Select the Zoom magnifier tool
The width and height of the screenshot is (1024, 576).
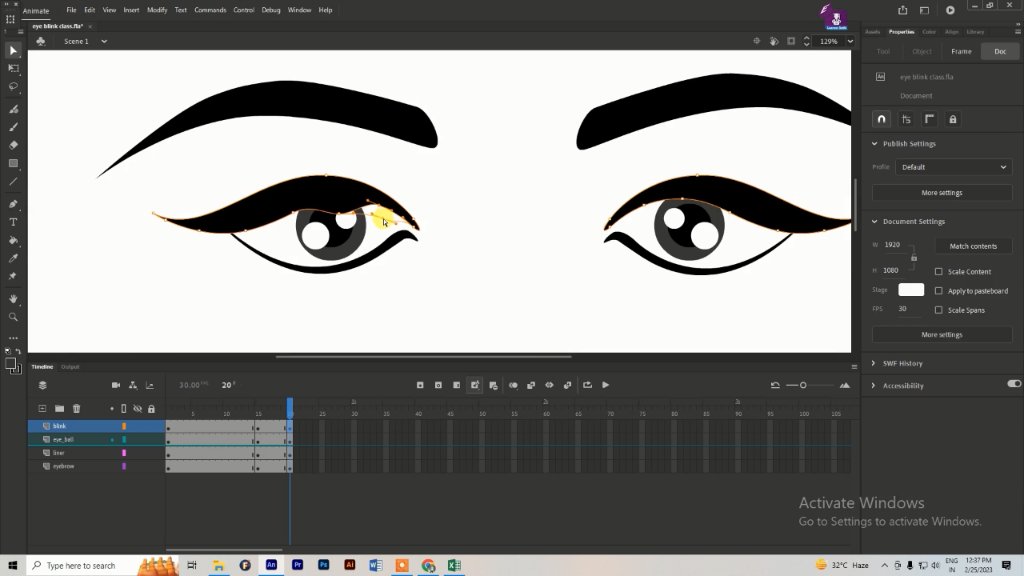13,317
